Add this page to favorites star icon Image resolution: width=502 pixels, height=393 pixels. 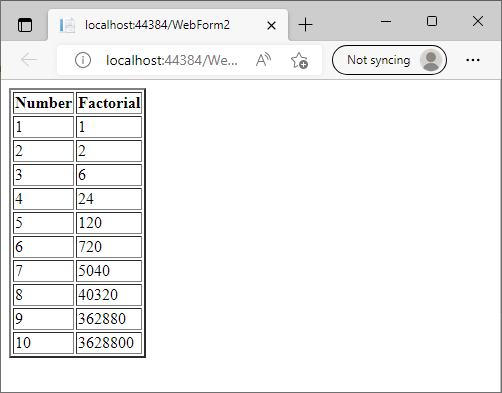coord(299,60)
